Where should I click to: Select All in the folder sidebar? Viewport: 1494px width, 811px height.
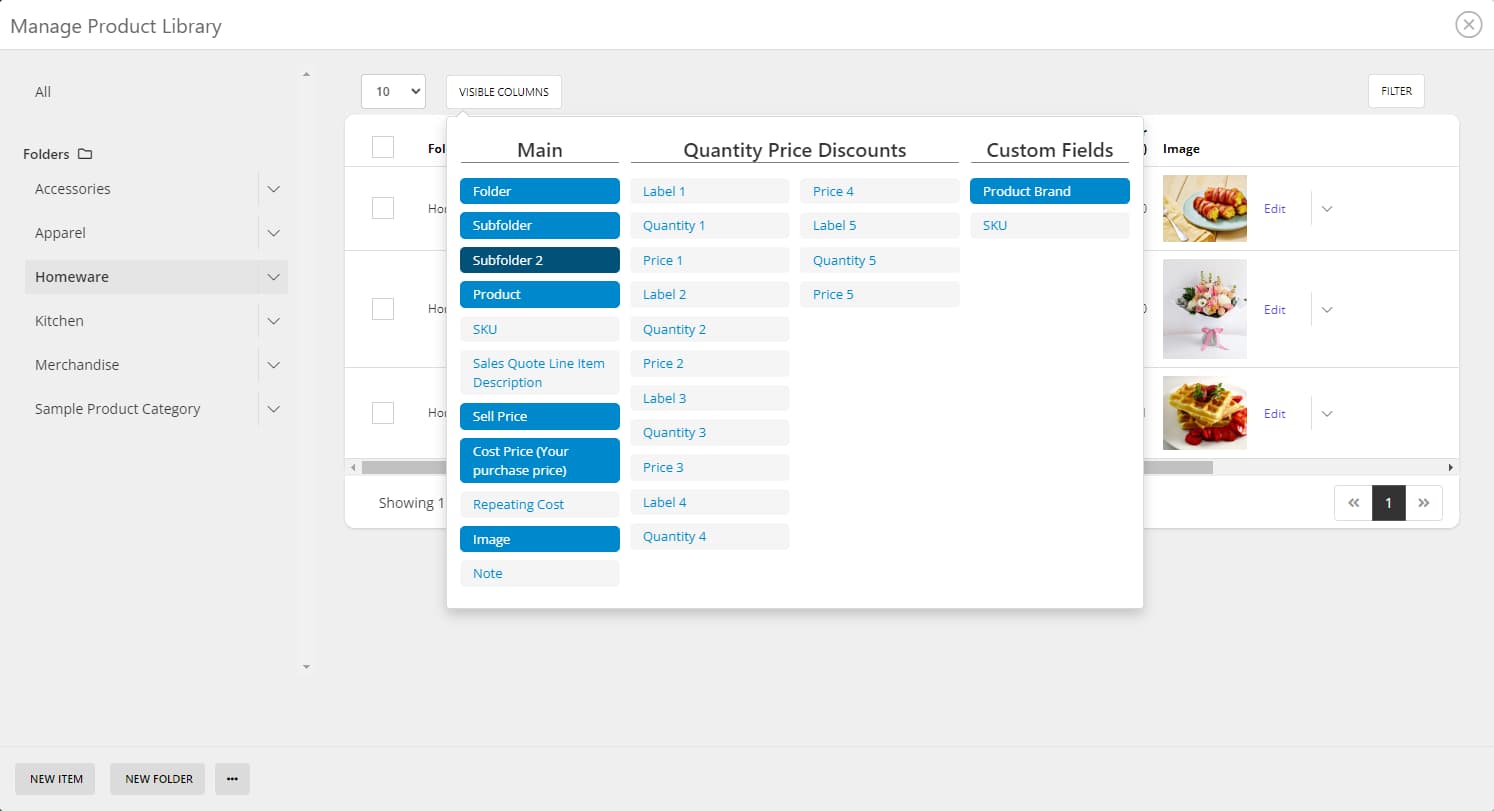point(42,91)
